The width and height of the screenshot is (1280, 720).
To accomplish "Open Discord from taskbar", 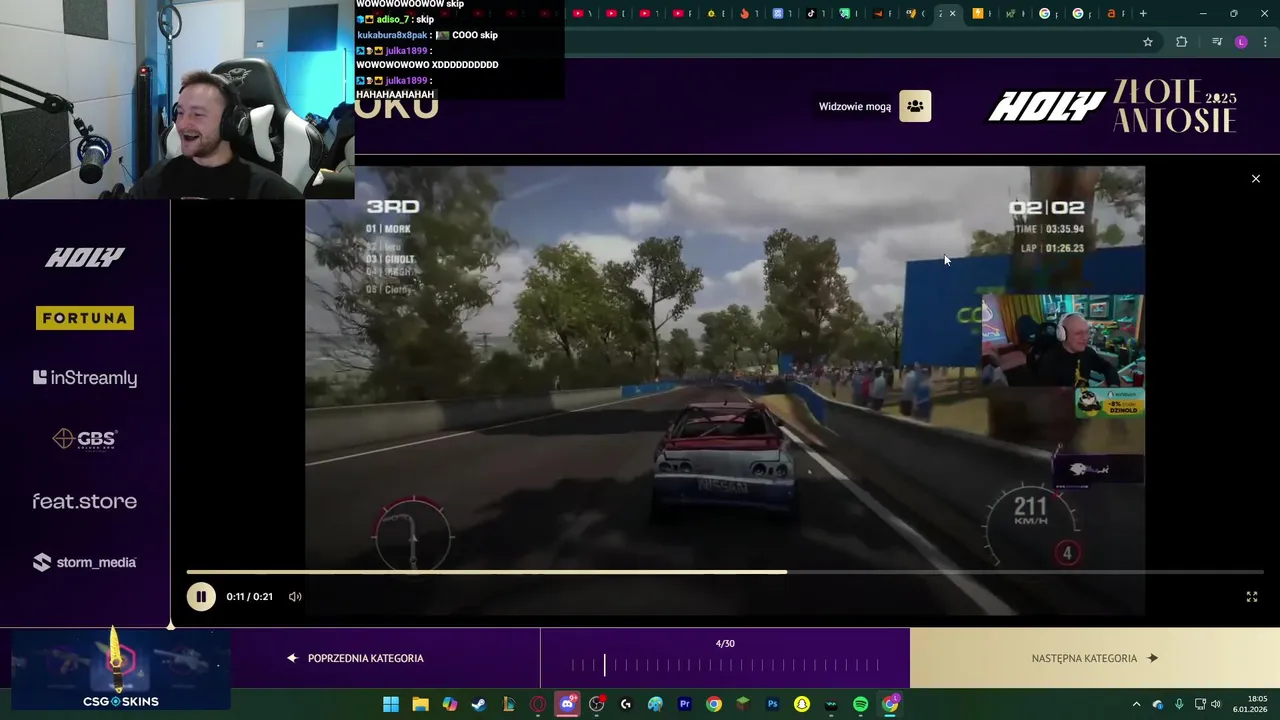I will point(567,704).
